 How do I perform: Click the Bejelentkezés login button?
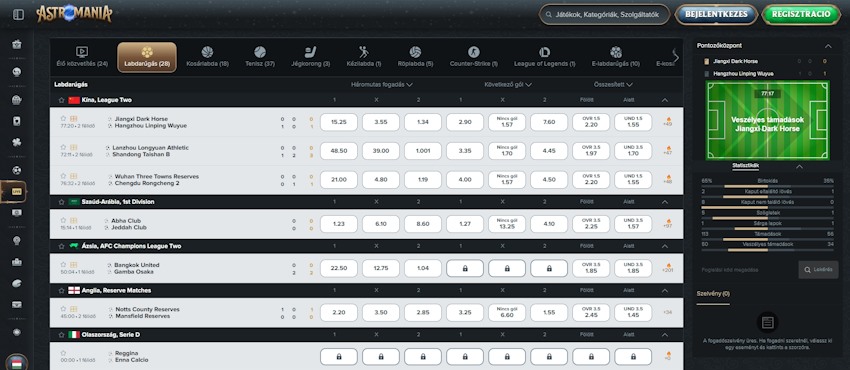(x=716, y=14)
